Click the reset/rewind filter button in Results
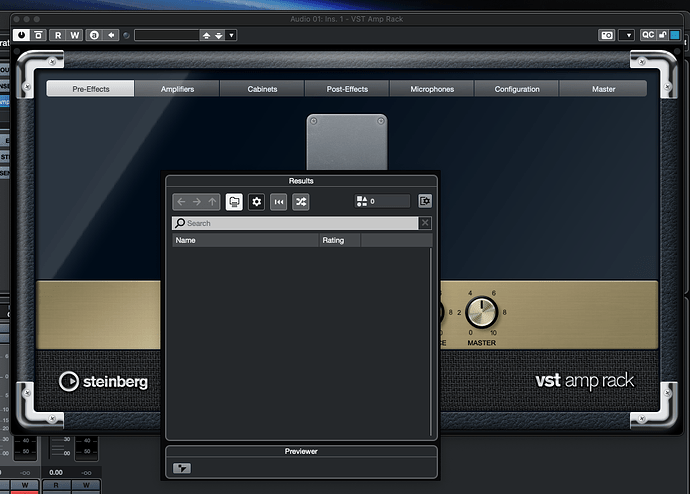This screenshot has width=690, height=494. (x=279, y=202)
